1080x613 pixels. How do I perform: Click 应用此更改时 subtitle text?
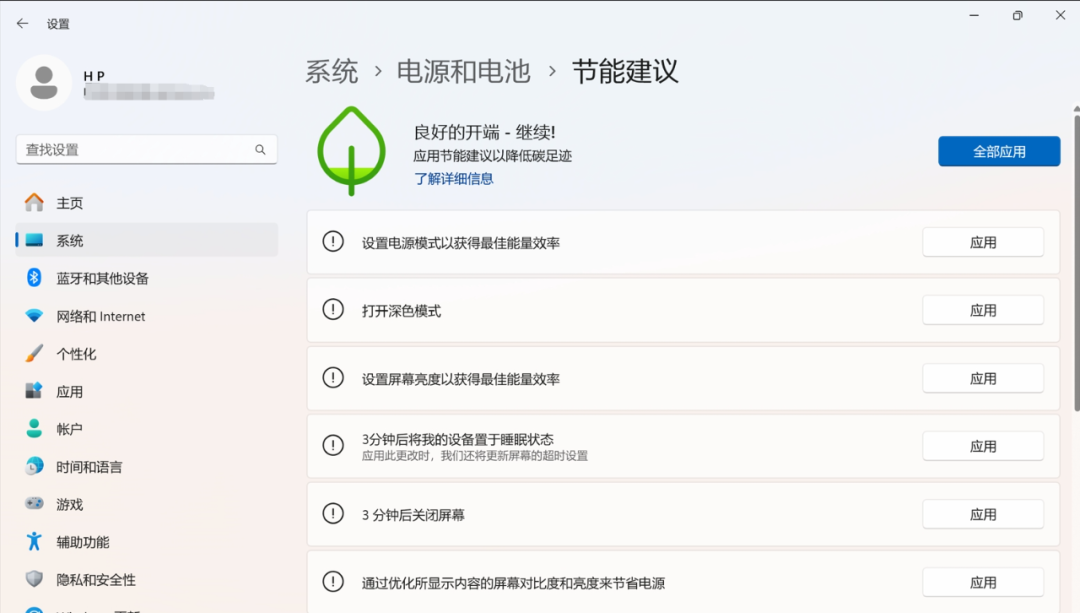[475, 456]
